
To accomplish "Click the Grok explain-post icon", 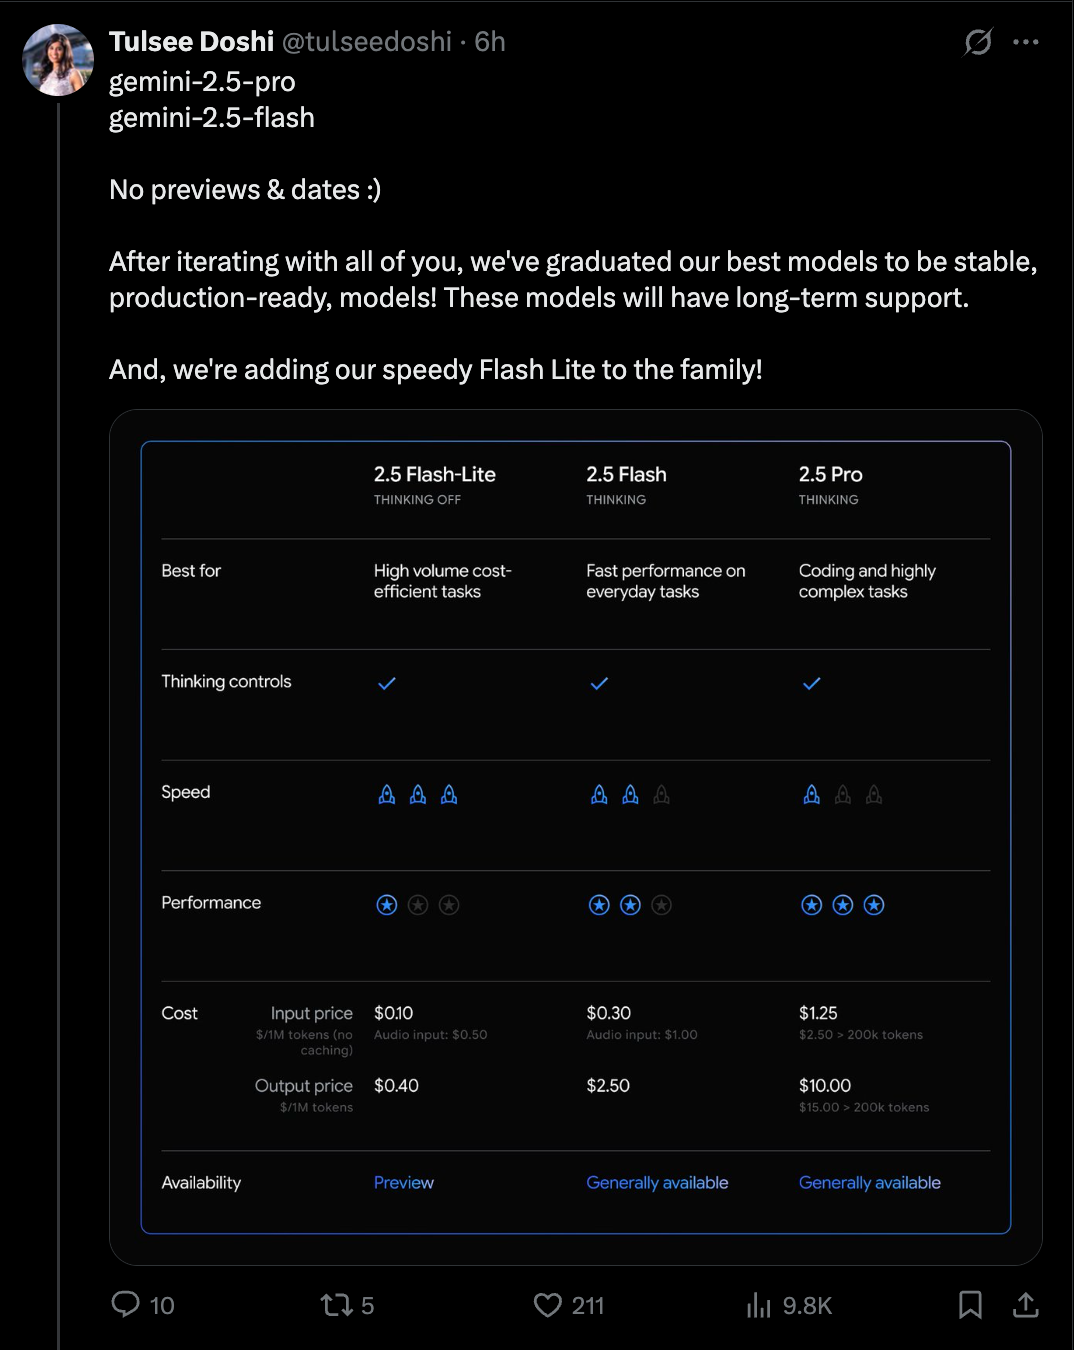I will tap(977, 42).
